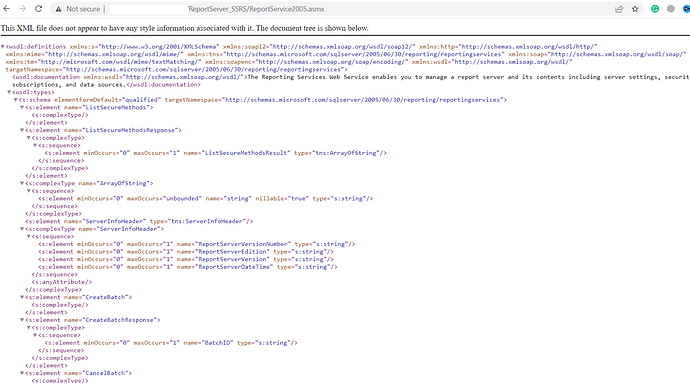This screenshot has width=690, height=383.
Task: Share this page via share icon
Action: (619, 9)
